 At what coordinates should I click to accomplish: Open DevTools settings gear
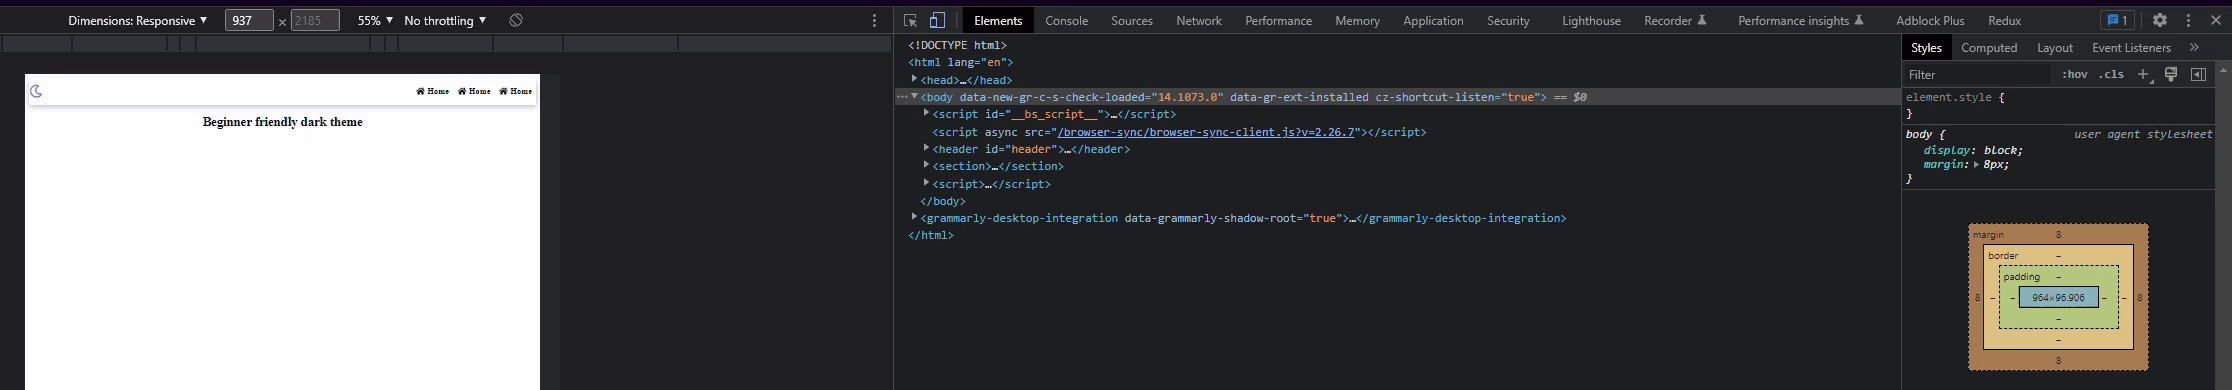(x=2160, y=20)
